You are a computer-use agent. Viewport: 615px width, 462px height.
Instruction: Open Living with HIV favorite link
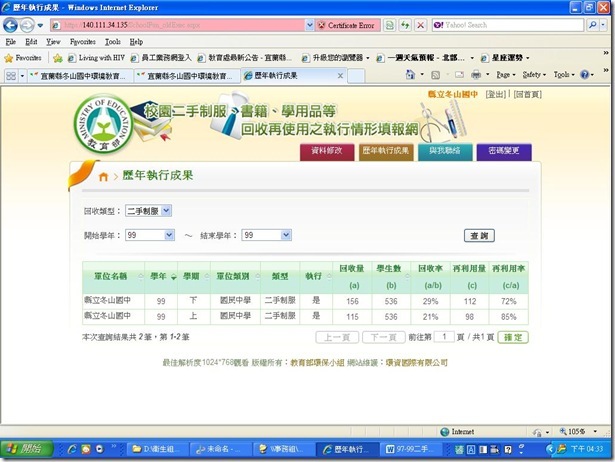coord(96,58)
